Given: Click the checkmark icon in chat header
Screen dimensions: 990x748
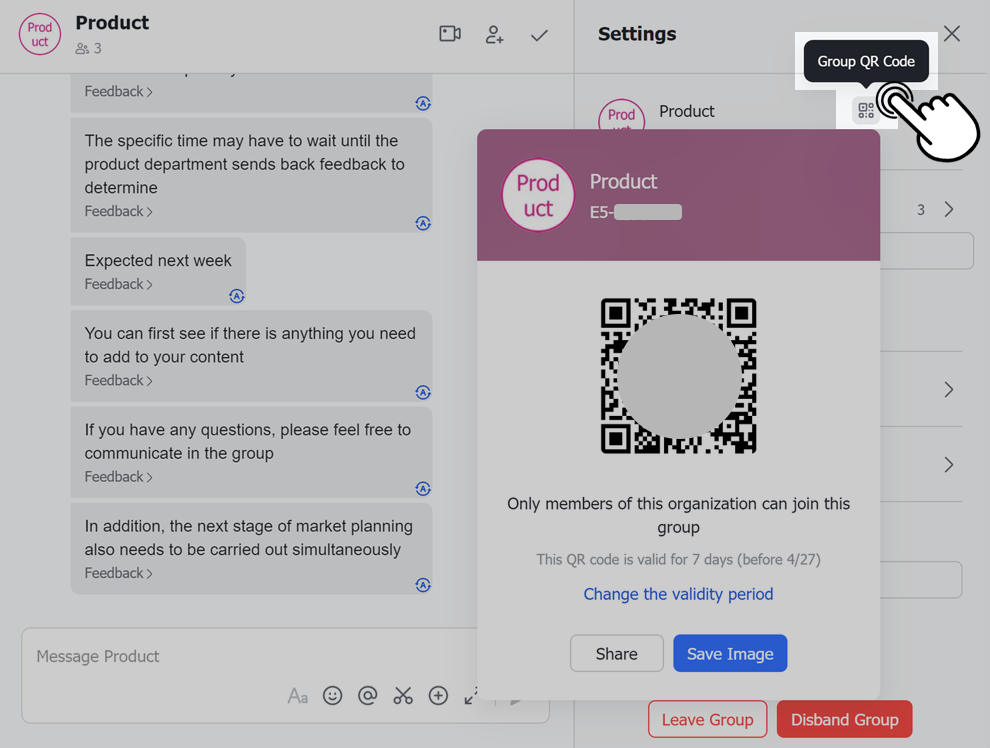Looking at the screenshot, I should tap(539, 35).
